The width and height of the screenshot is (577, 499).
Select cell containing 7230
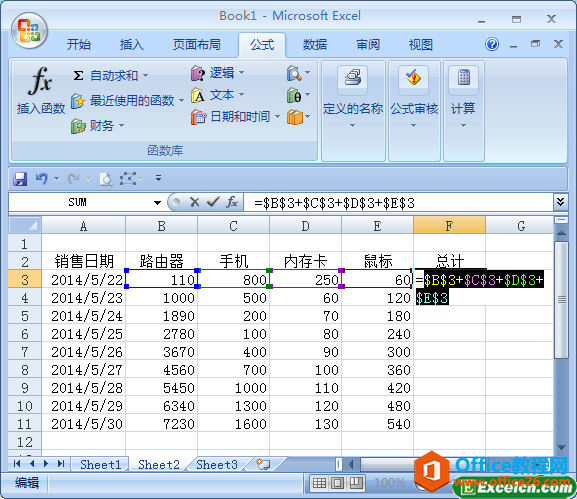[162, 424]
